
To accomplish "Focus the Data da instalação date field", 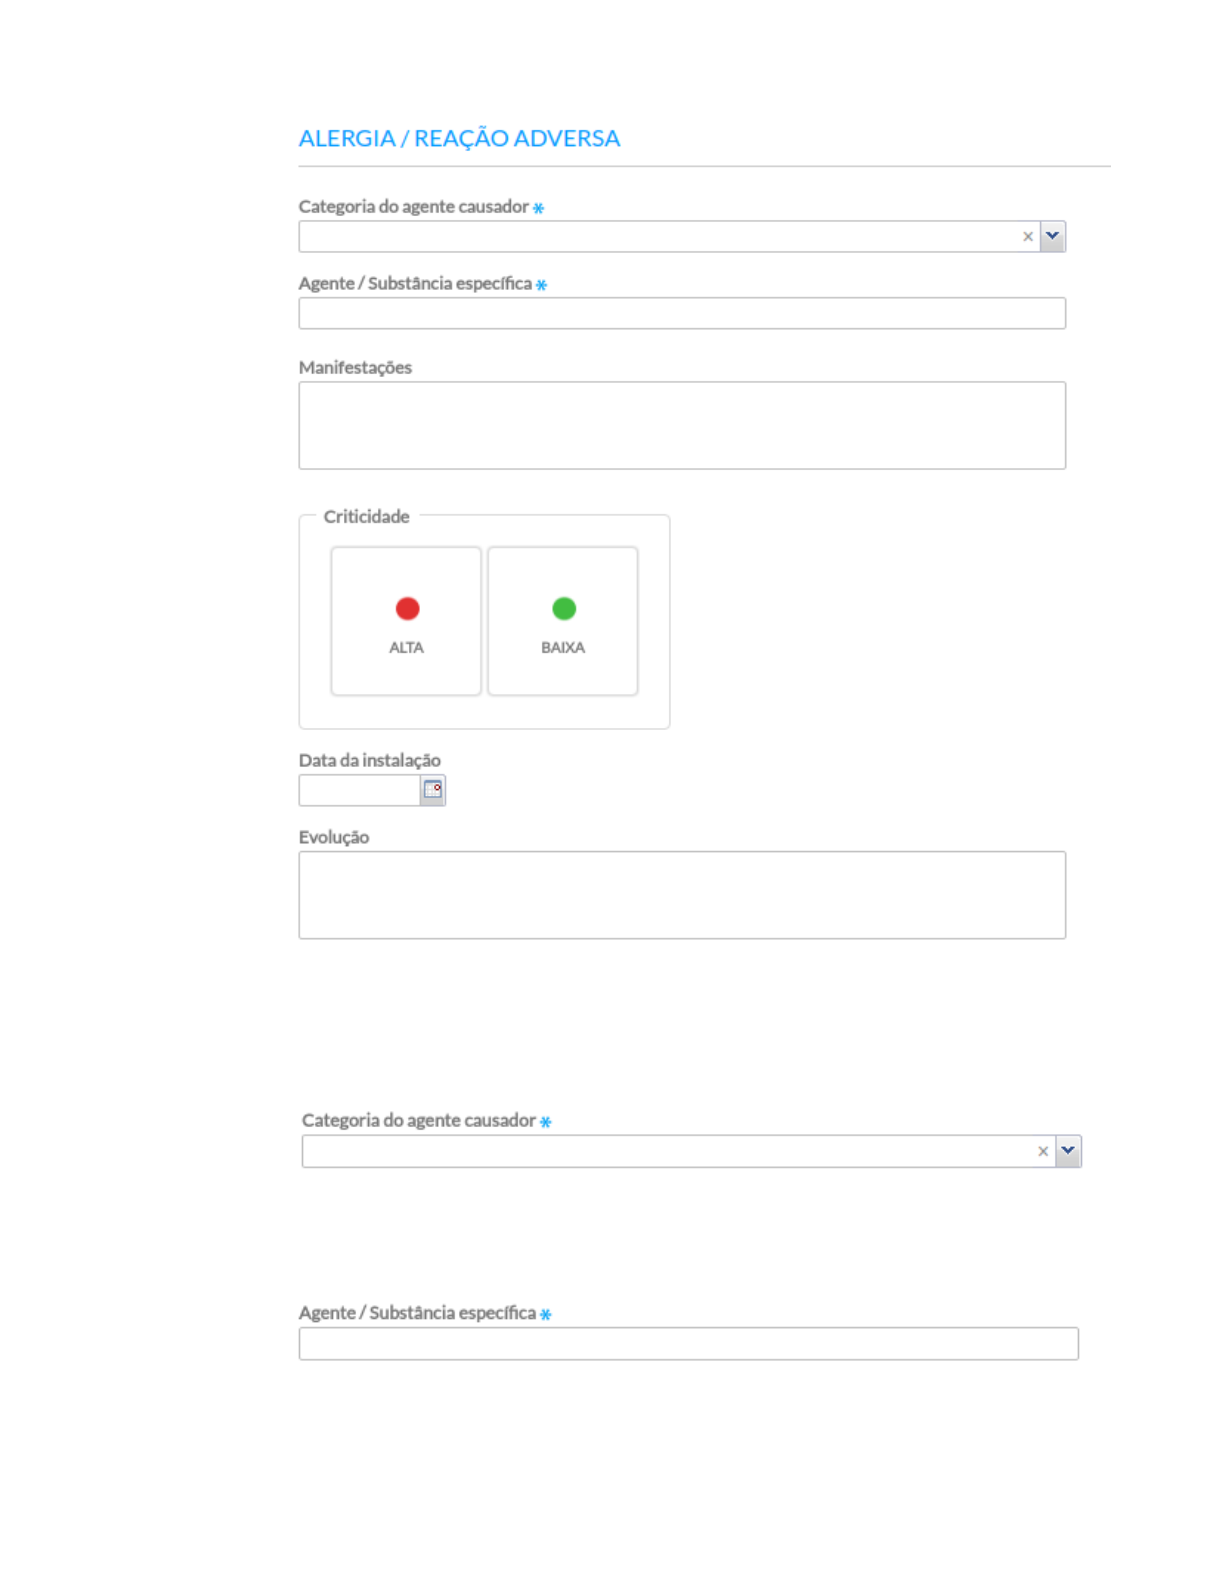I will tap(359, 791).
